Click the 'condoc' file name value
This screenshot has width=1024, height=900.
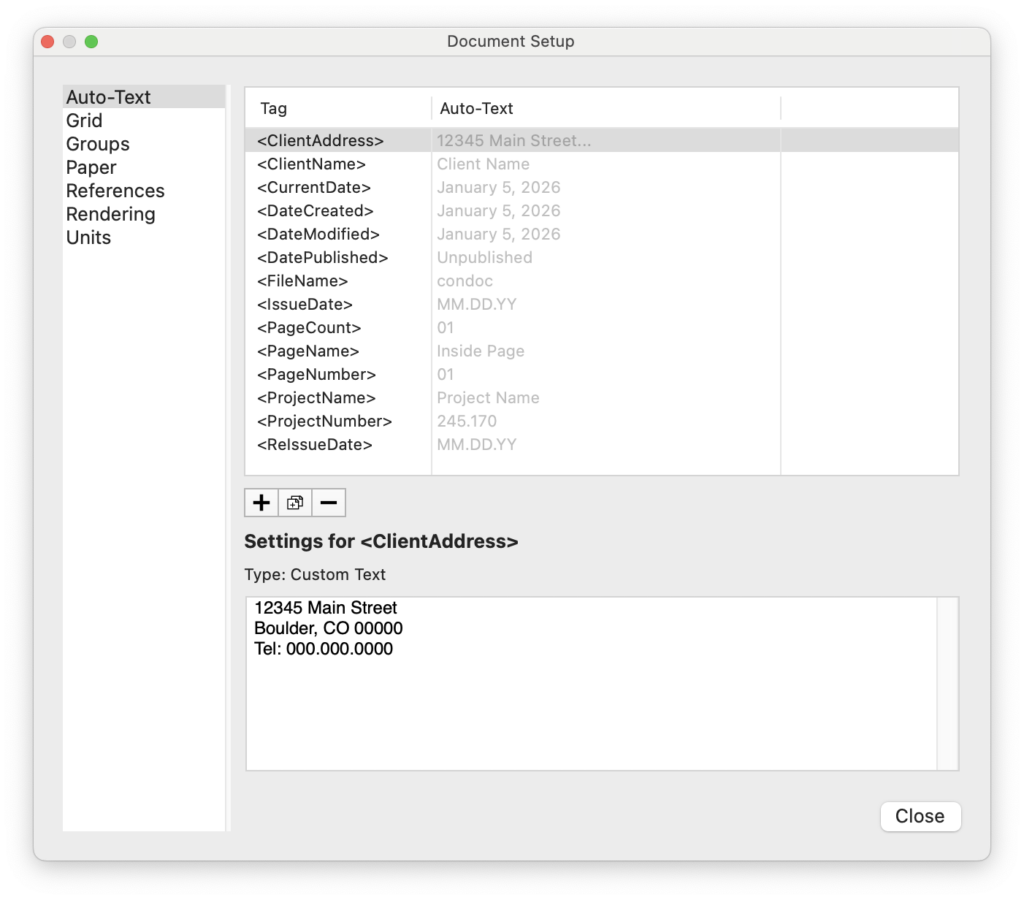pos(464,281)
